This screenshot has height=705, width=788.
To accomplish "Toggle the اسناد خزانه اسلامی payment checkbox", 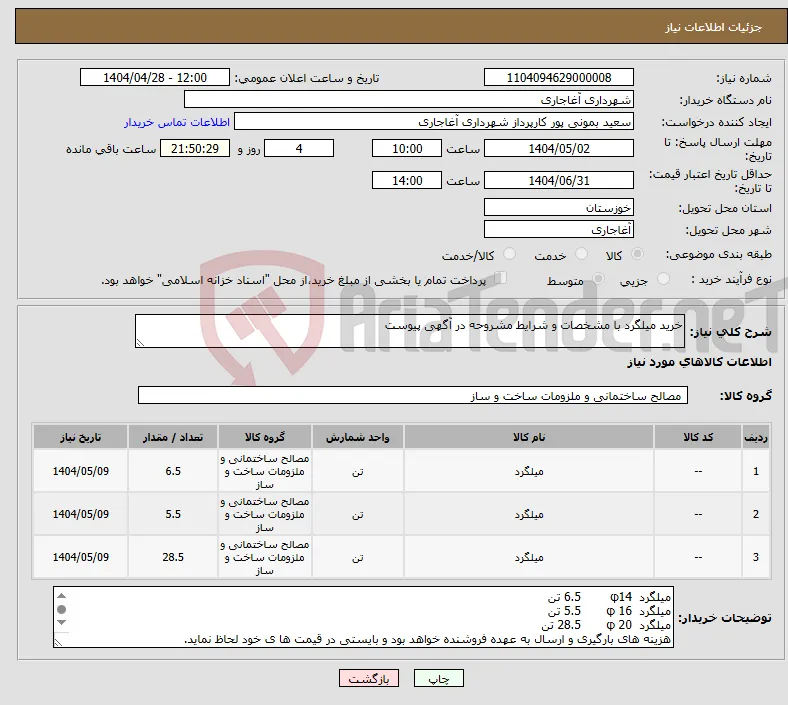I will (x=501, y=278).
